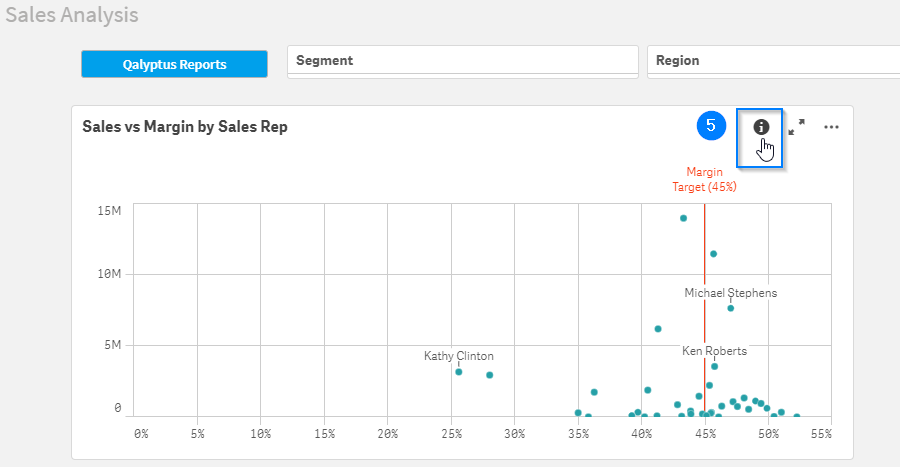Click the Sales vs Margin by Sales Rep title
900x467 pixels.
tap(185, 127)
